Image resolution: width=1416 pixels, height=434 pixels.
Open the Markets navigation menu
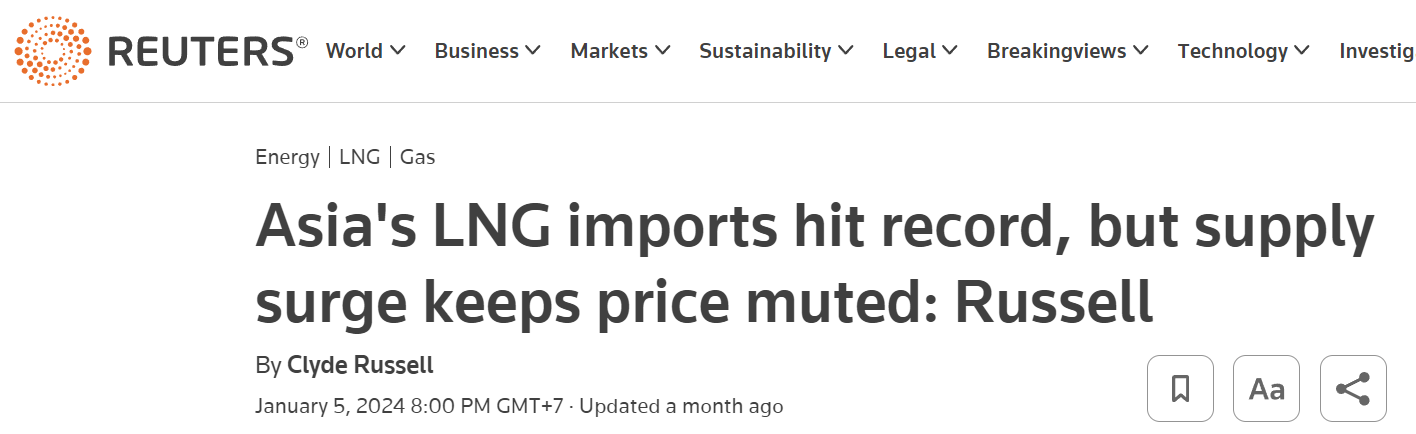pyautogui.click(x=609, y=51)
